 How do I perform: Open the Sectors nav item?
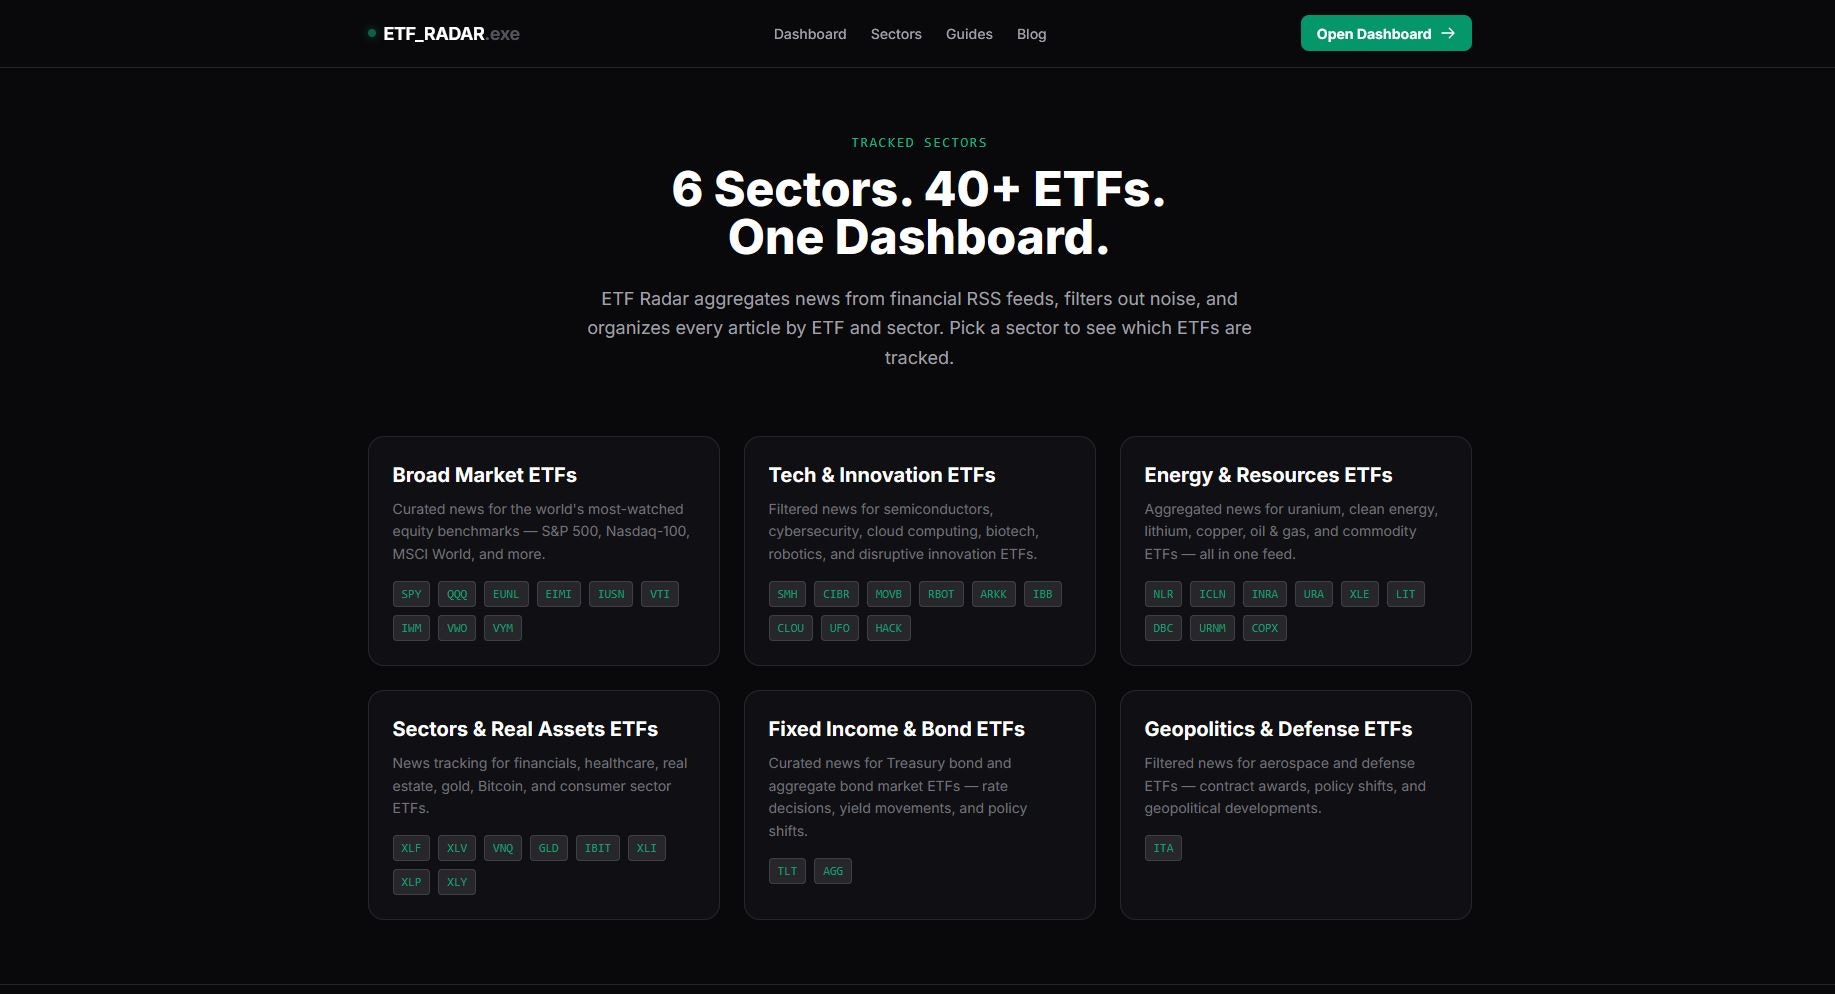896,34
